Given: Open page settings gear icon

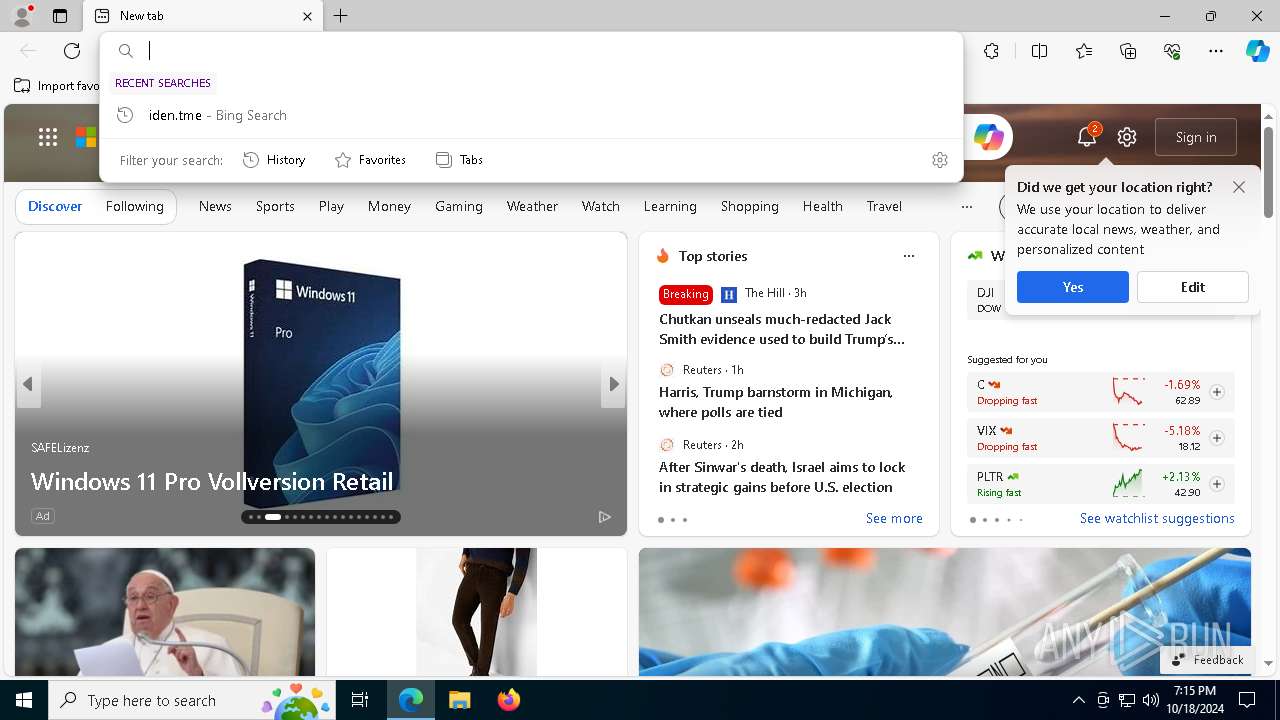Looking at the screenshot, I should (1127, 137).
